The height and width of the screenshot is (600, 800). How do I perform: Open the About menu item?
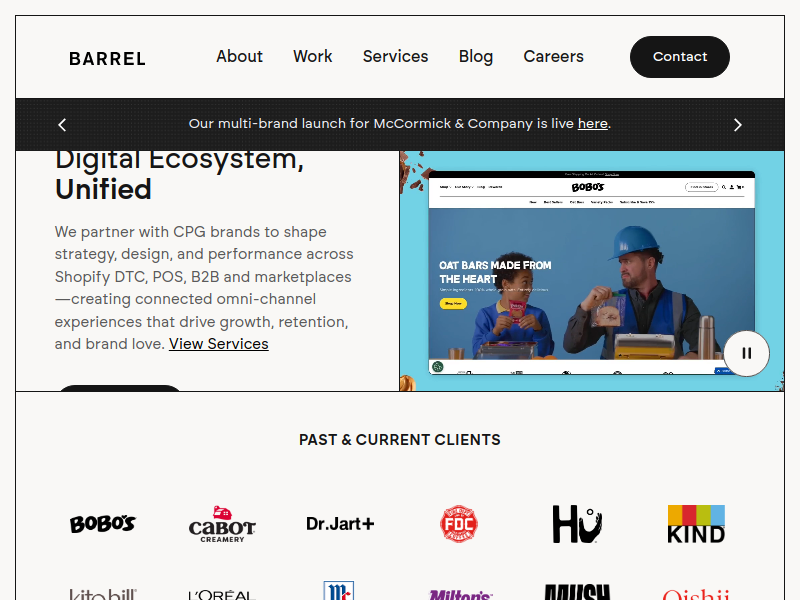click(239, 56)
